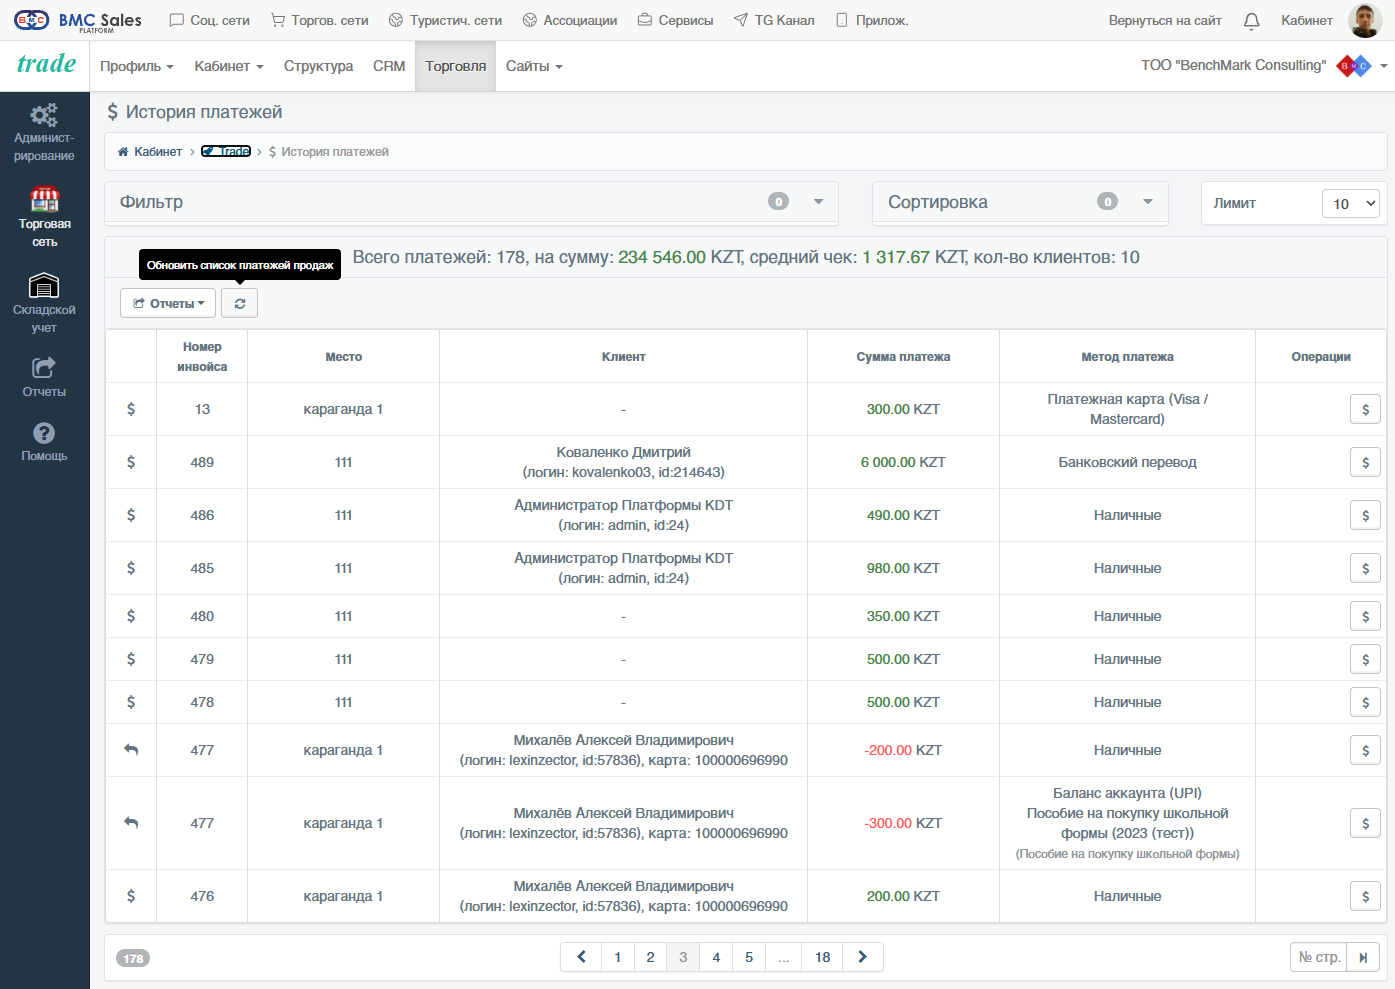
Task: Click the dollar operation button for invoice 489
Action: pyautogui.click(x=1365, y=462)
